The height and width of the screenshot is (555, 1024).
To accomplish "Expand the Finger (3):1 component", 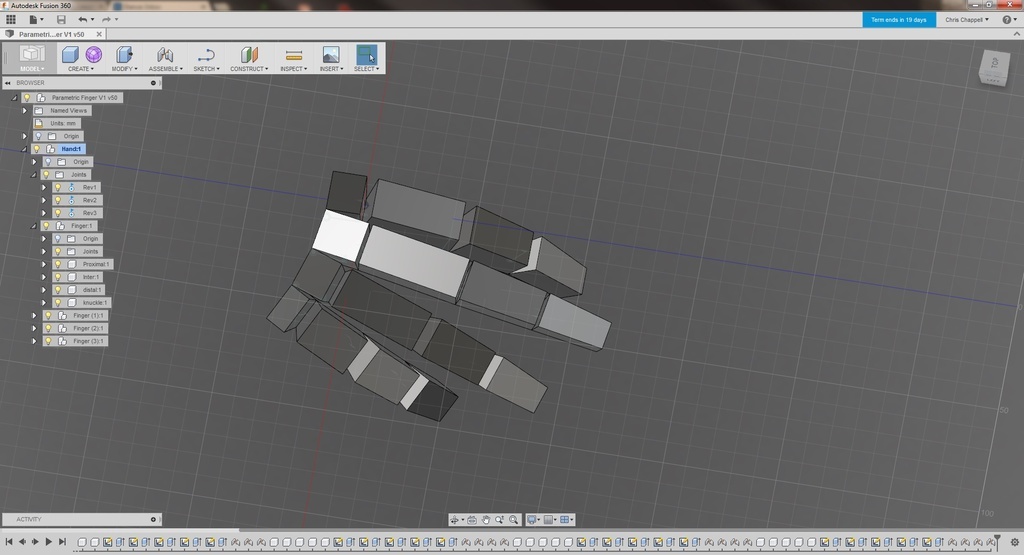I will click(34, 341).
